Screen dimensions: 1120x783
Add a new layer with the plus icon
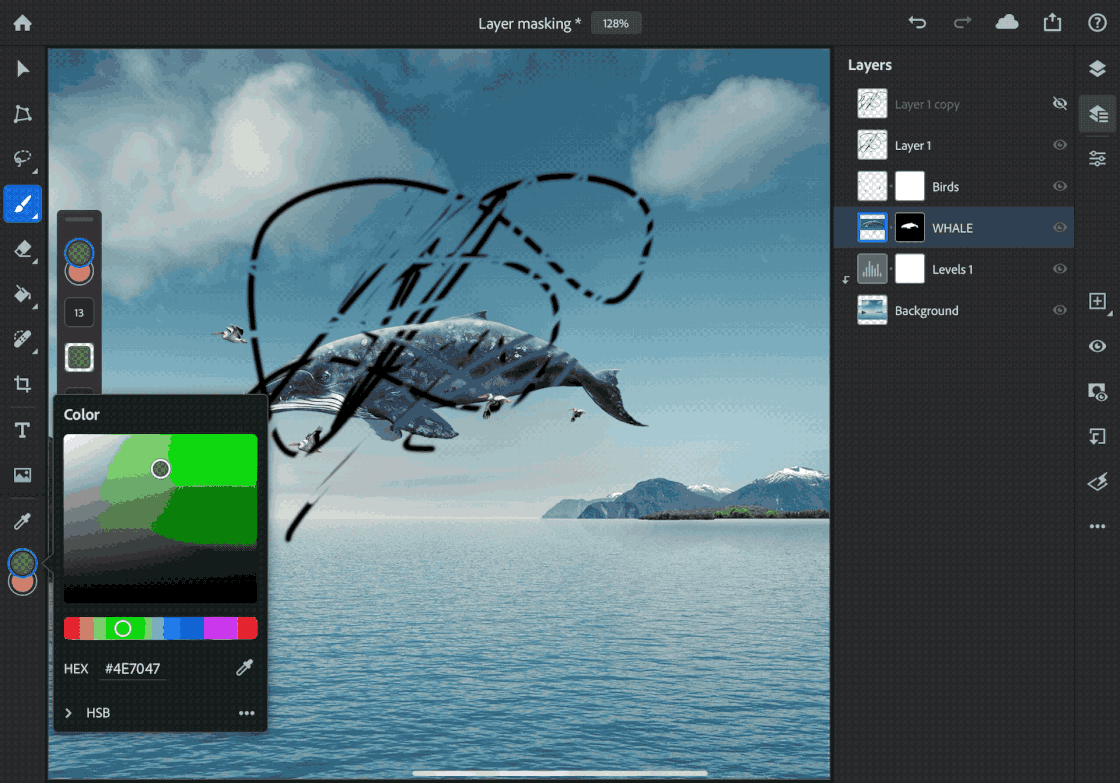pyautogui.click(x=1098, y=301)
